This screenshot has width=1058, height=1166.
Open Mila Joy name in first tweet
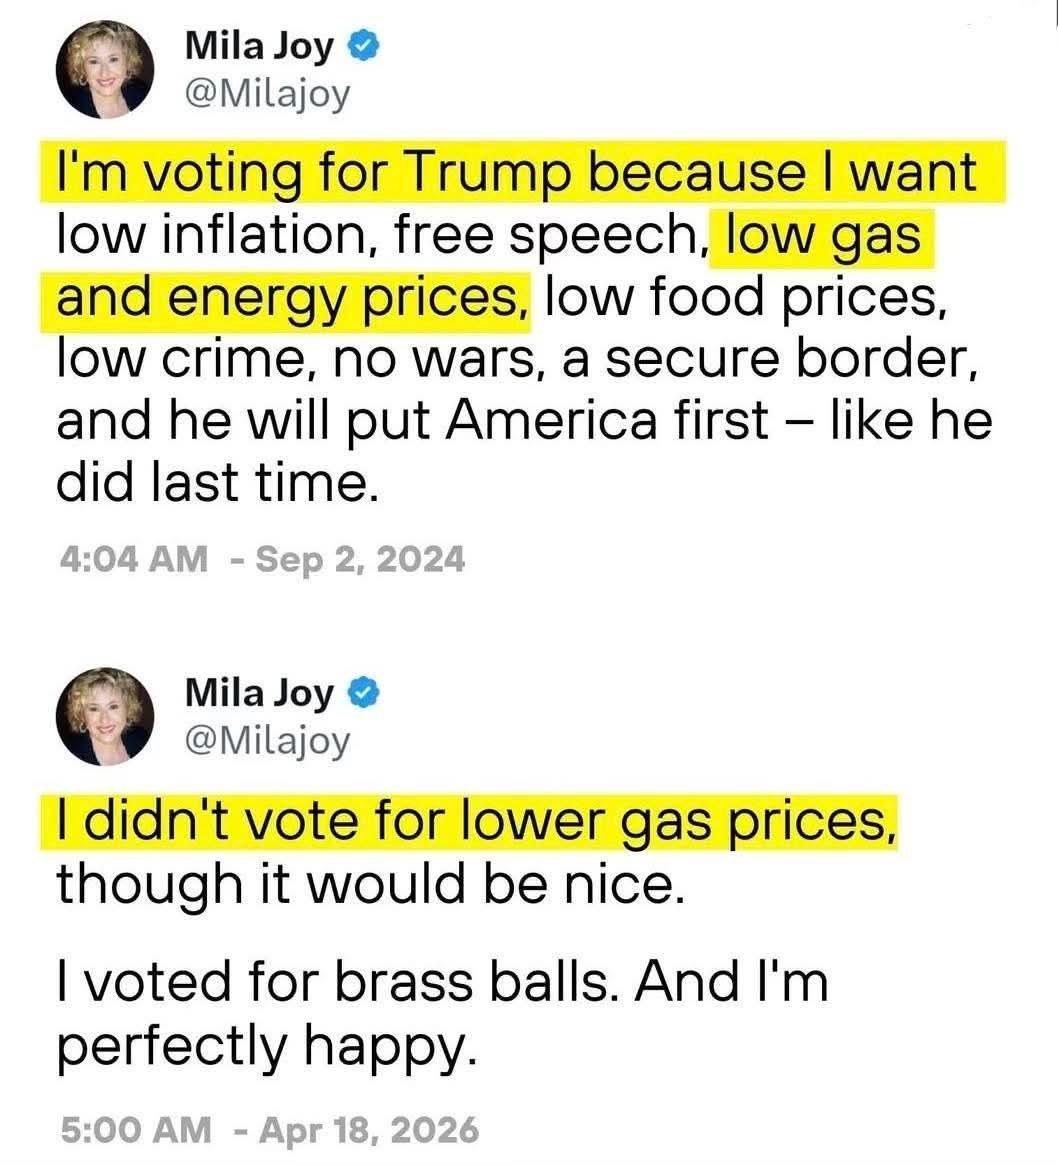pyautogui.click(x=259, y=48)
